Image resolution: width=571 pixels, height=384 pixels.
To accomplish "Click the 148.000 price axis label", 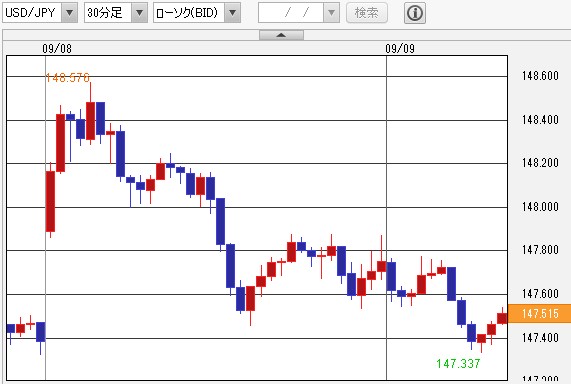I will pyautogui.click(x=540, y=207).
